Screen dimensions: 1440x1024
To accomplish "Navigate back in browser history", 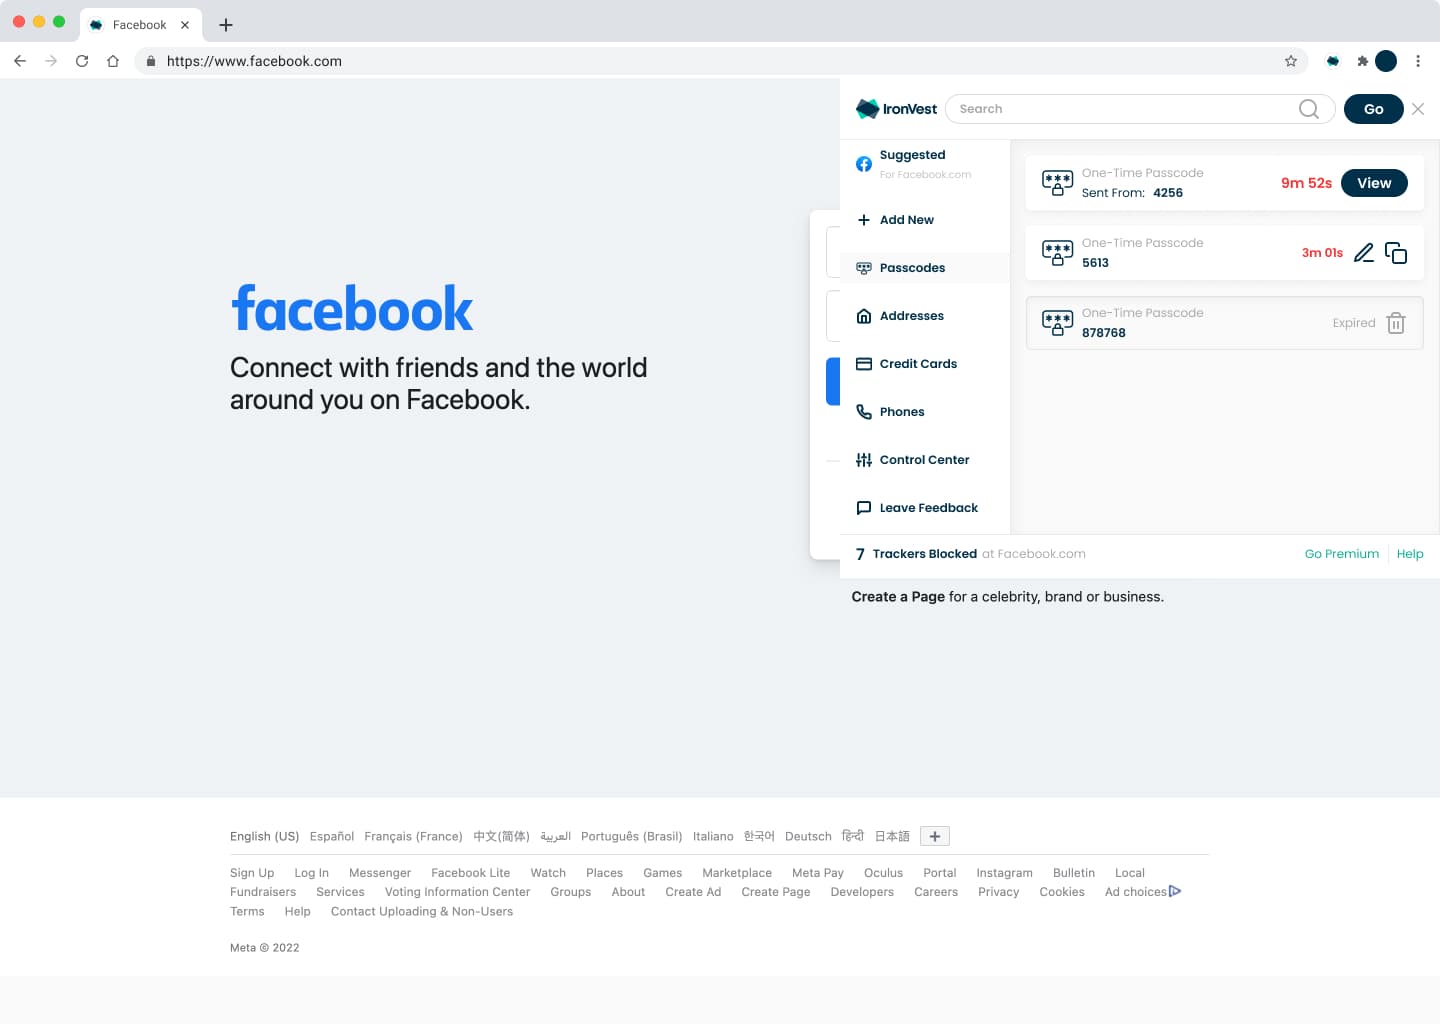I will 20,61.
